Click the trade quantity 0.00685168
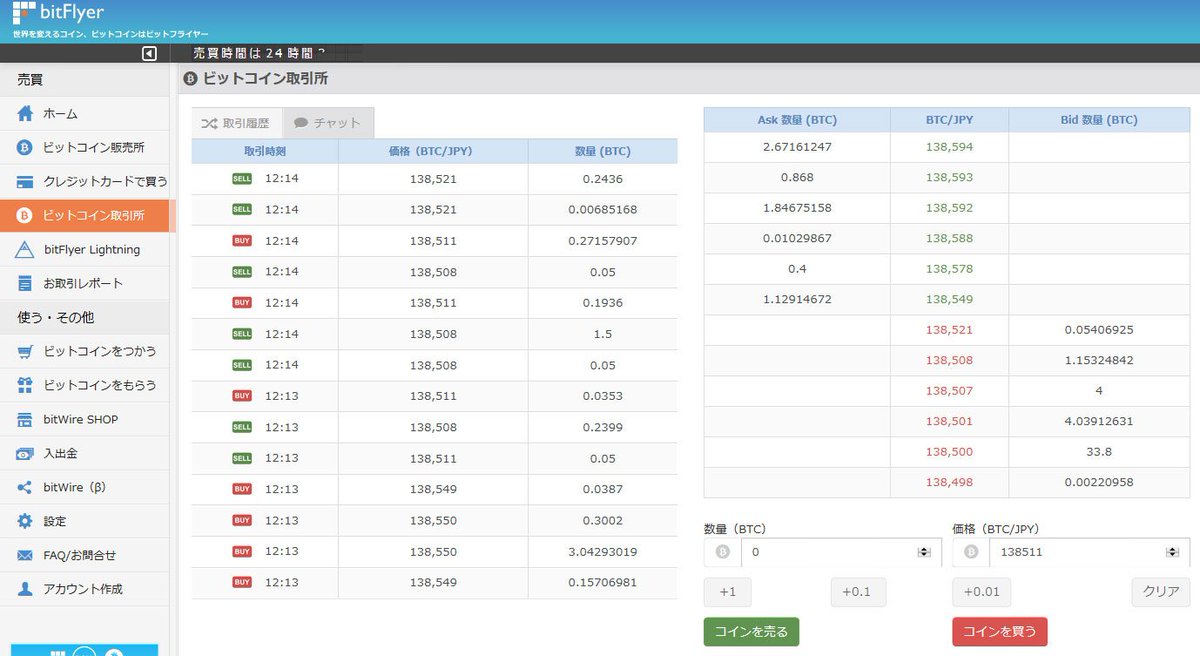Viewport: 1200px width, 656px height. tap(602, 210)
